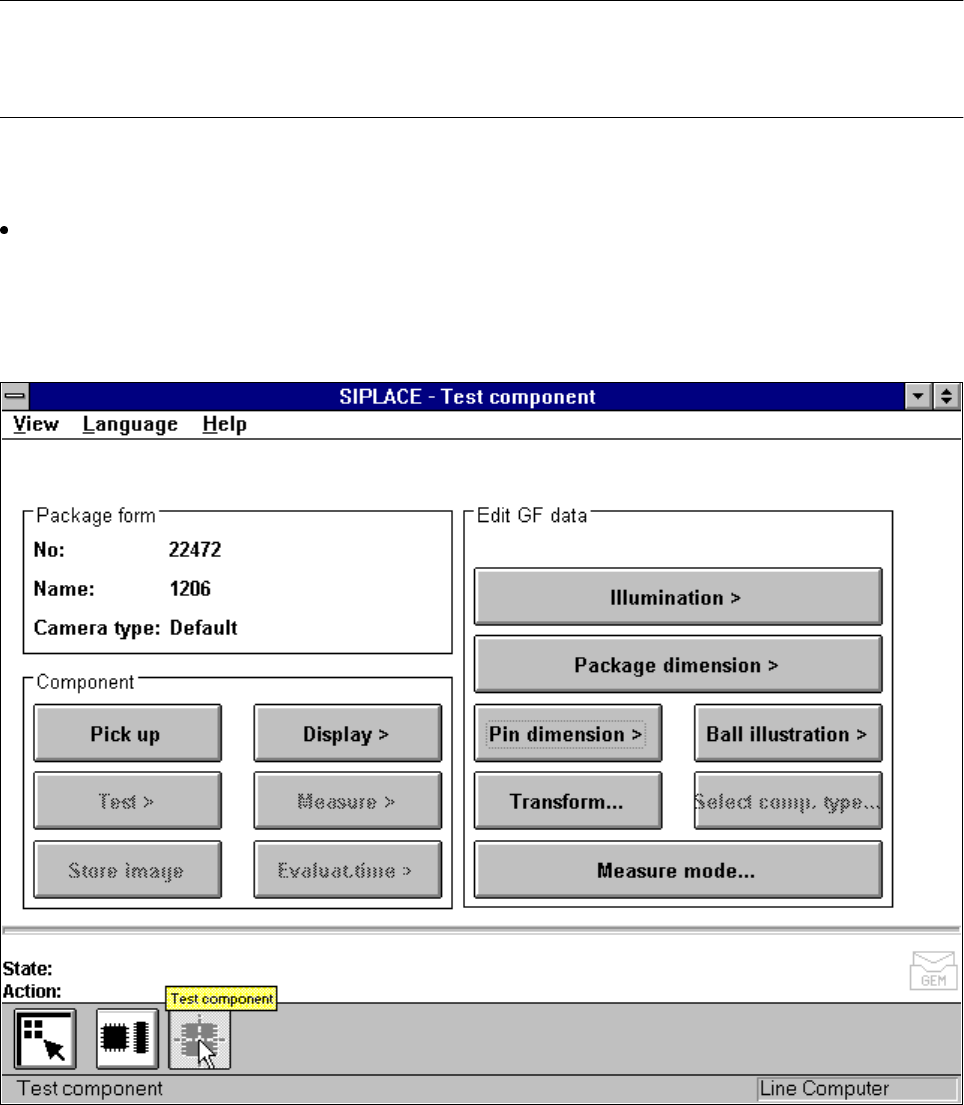Click the title bar up-down arrow button

coord(946,396)
